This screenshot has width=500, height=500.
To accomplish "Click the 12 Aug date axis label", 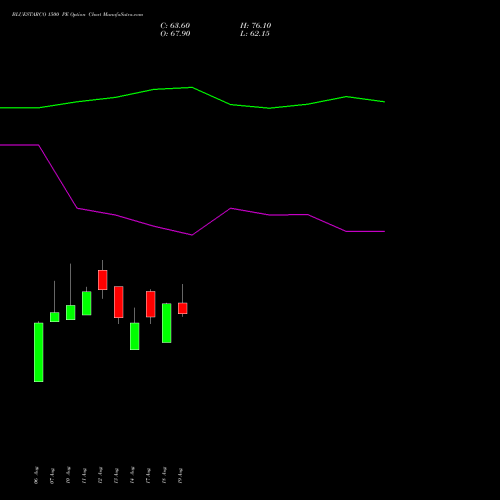I will [100, 475].
